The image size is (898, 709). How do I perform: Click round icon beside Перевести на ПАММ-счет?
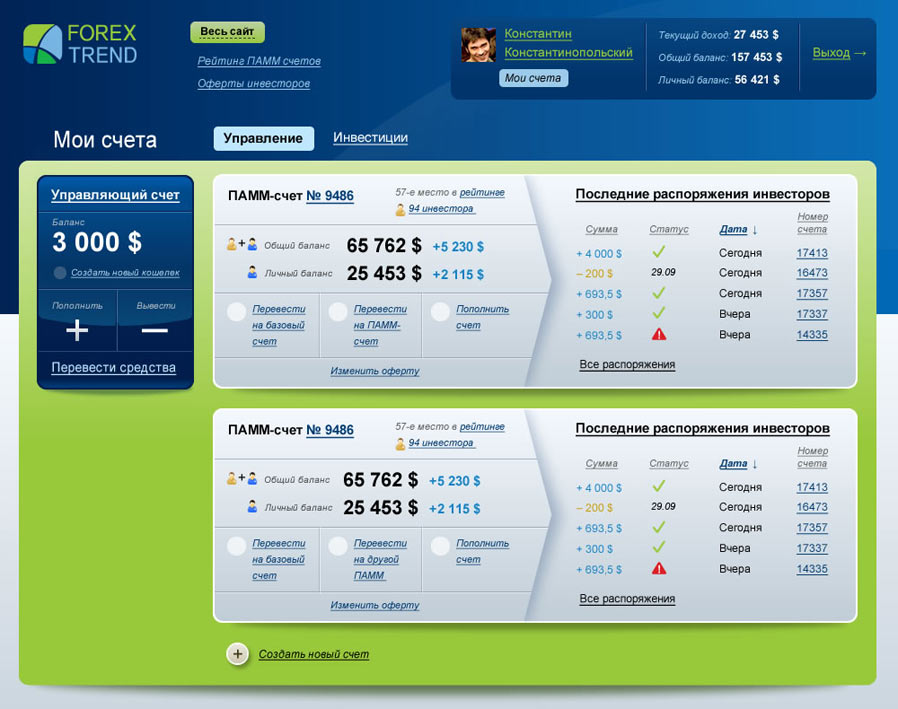click(338, 312)
